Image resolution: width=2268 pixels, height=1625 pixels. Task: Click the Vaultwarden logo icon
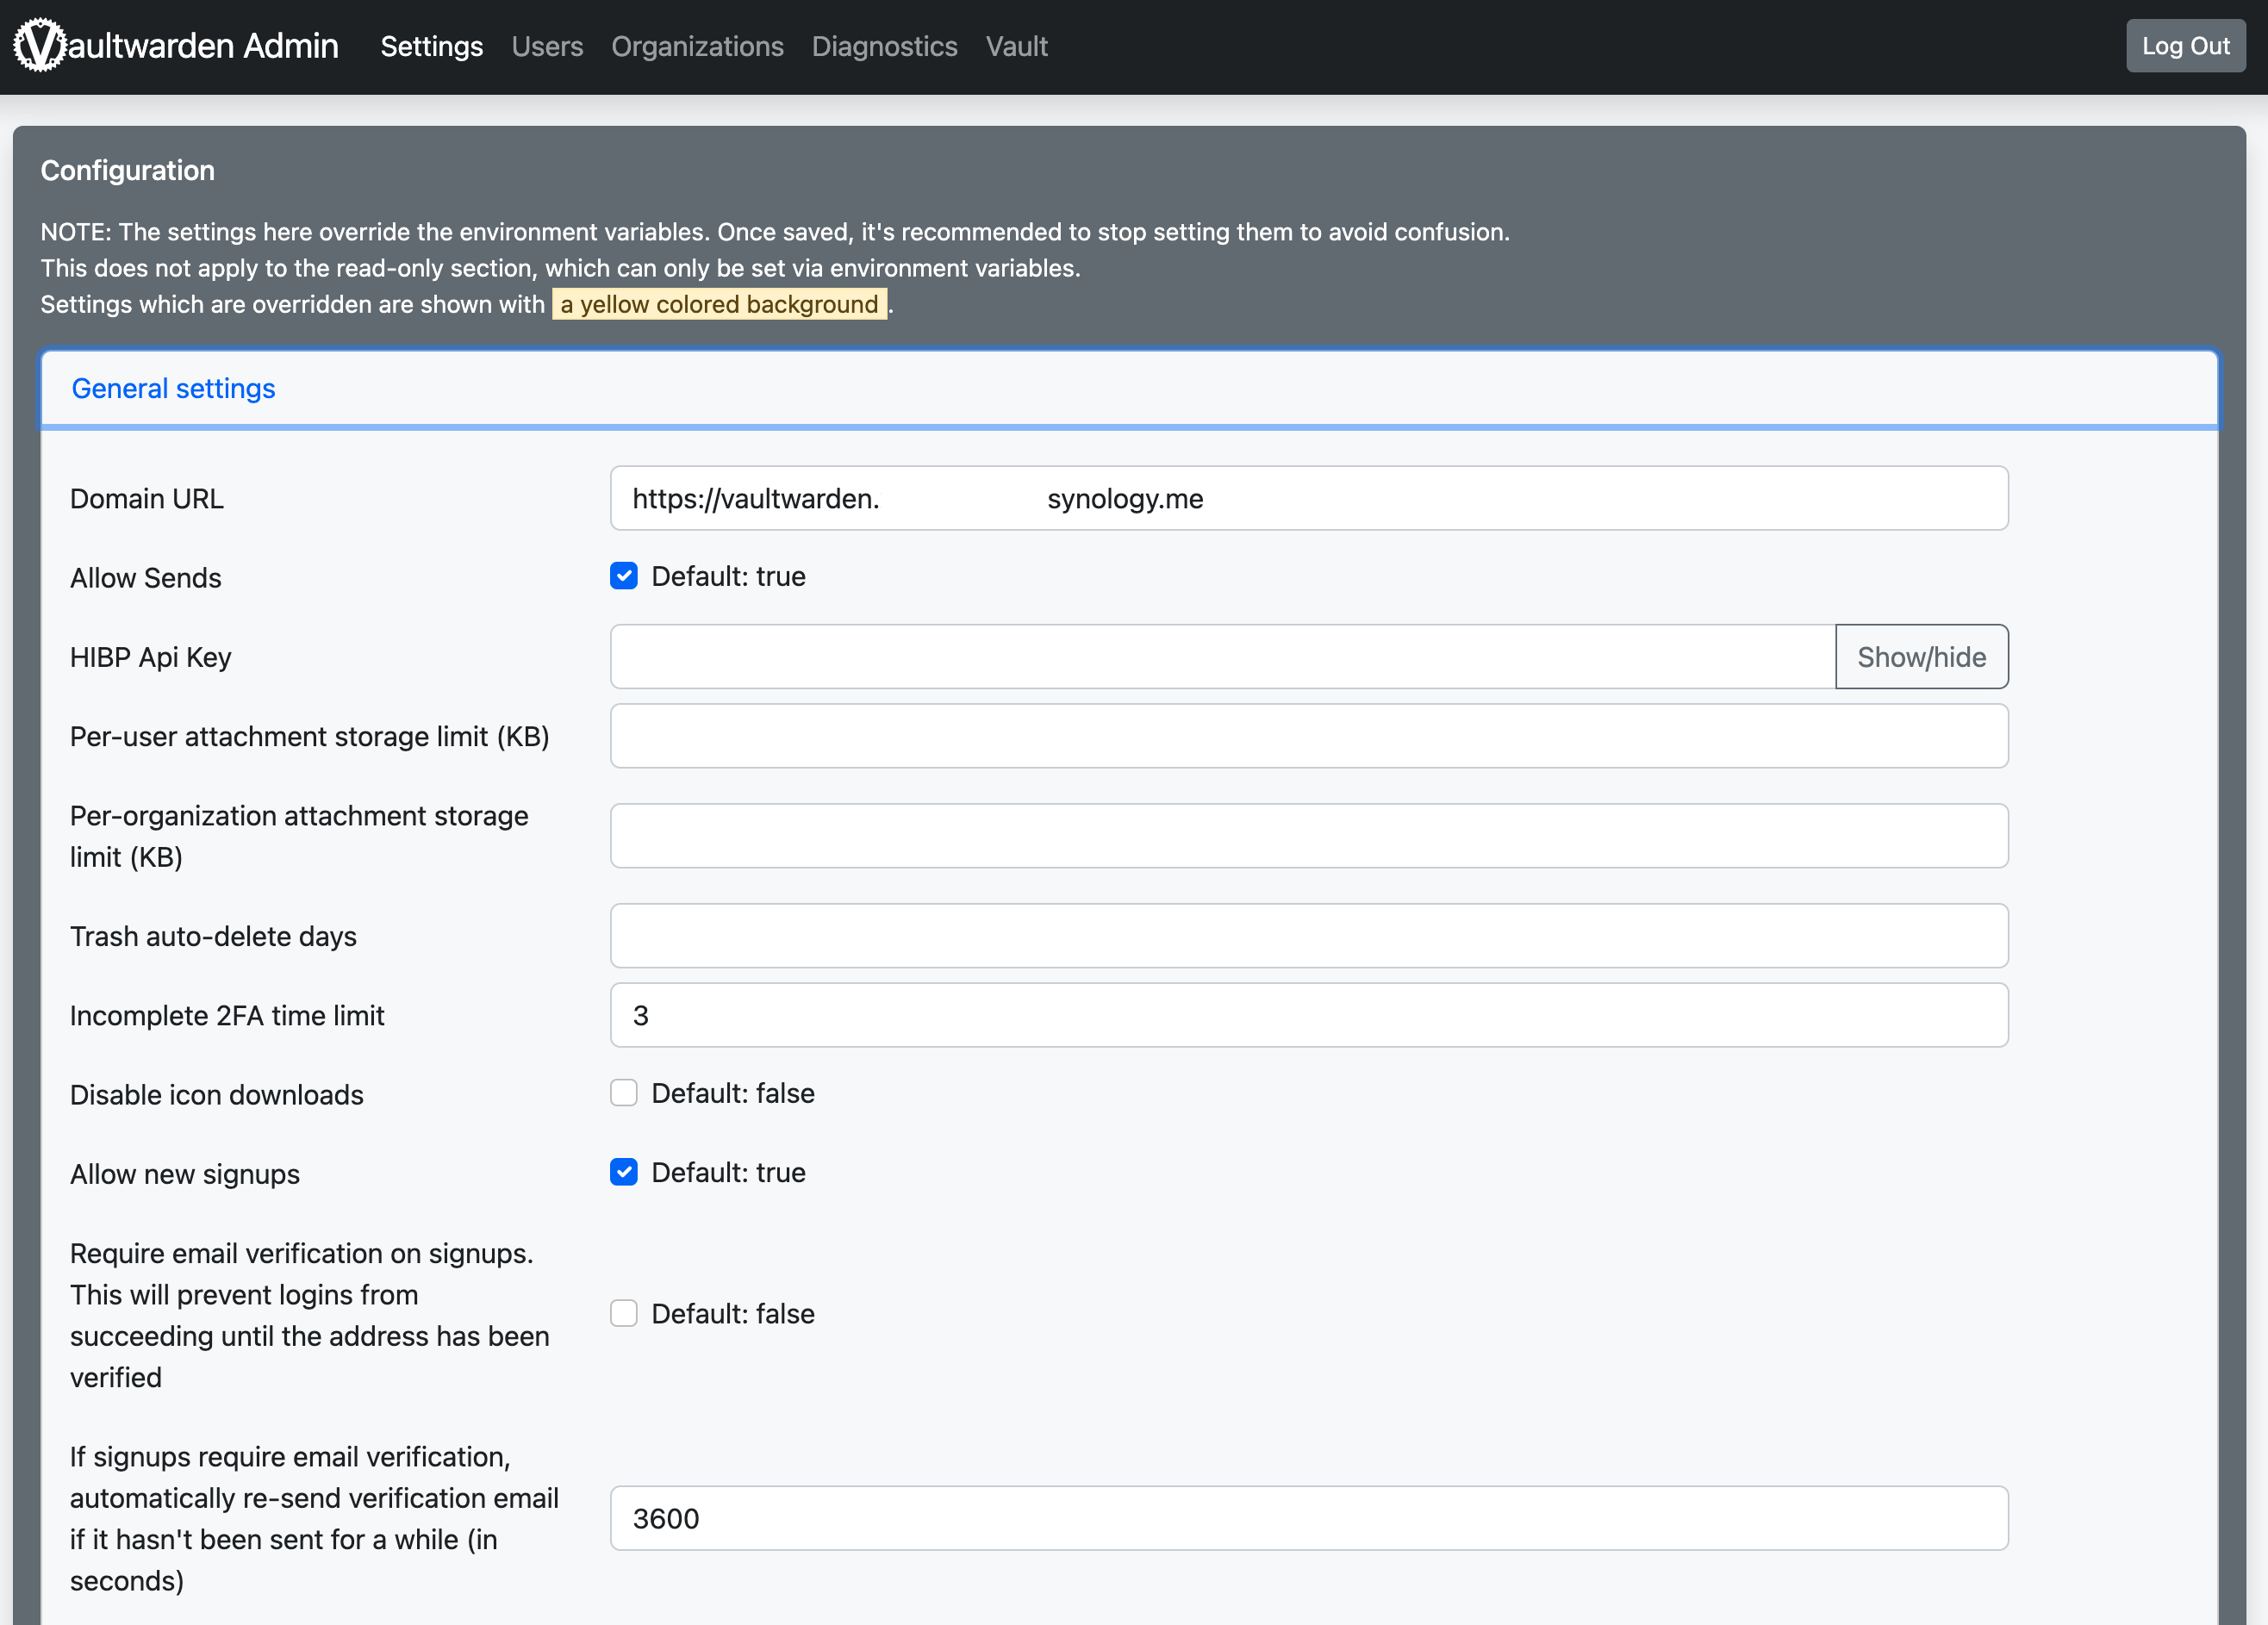39,45
